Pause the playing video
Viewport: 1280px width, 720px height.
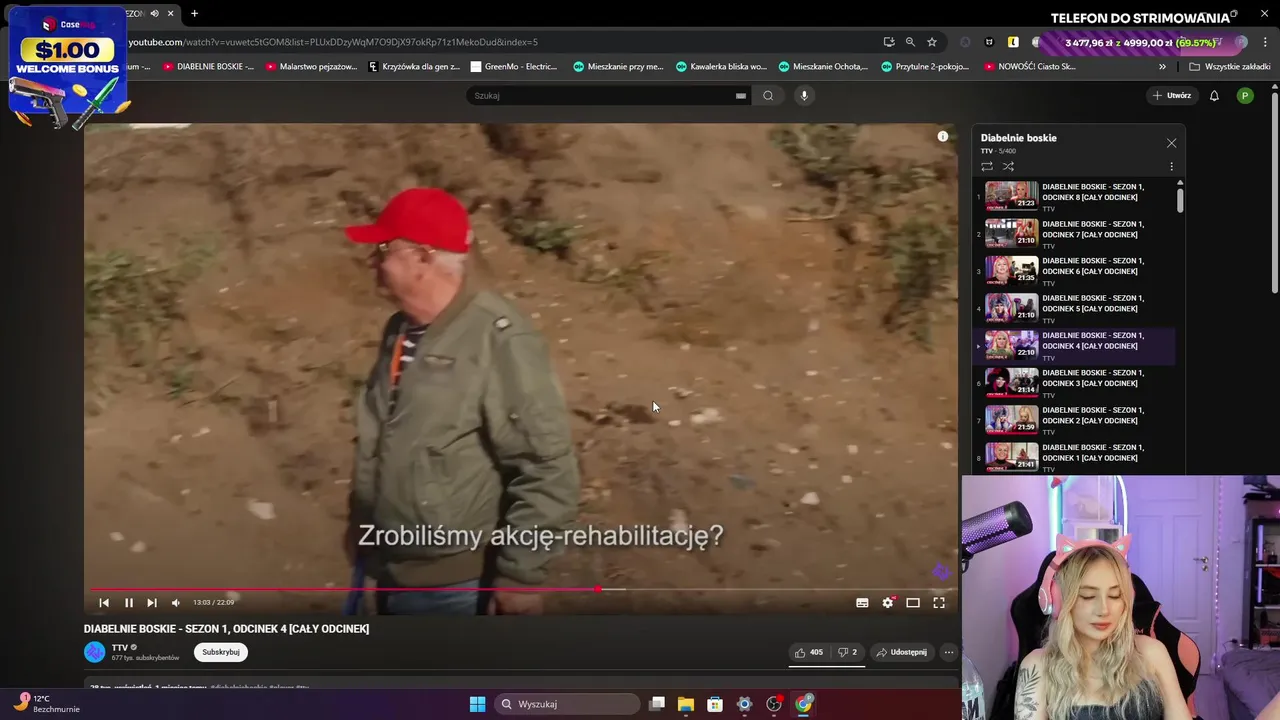point(128,602)
